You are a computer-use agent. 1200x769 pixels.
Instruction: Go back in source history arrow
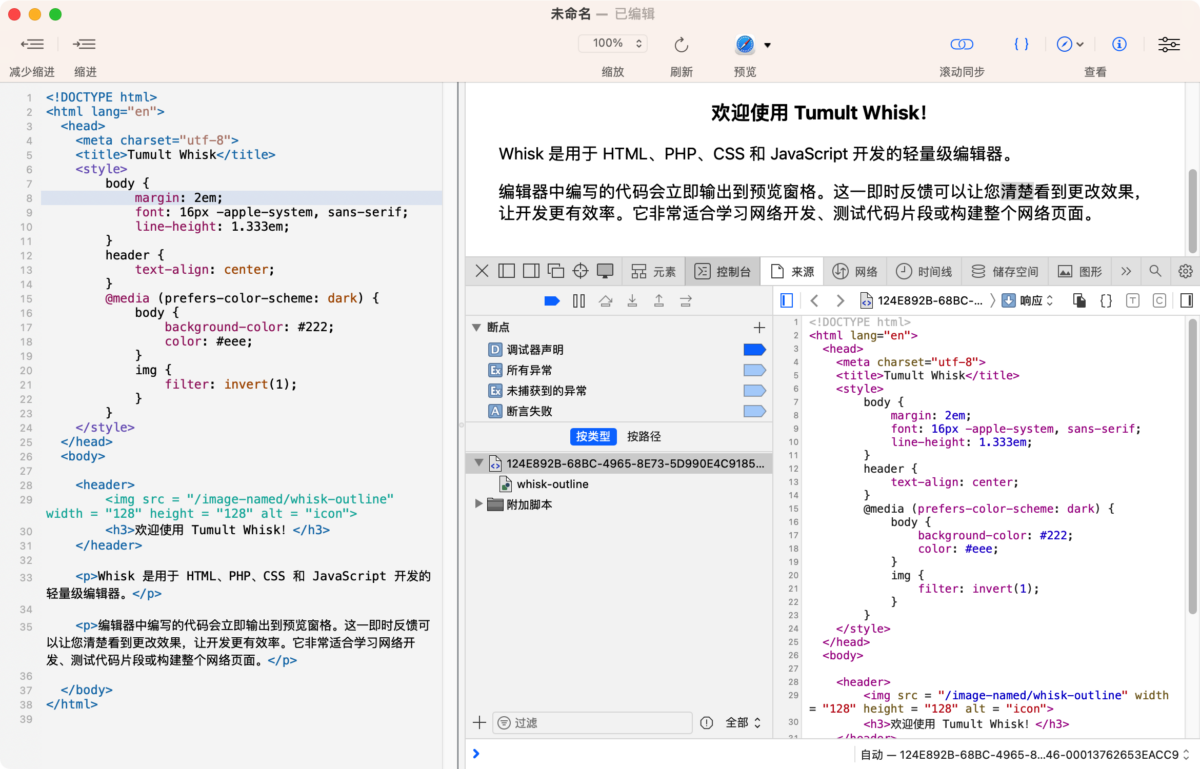814,300
